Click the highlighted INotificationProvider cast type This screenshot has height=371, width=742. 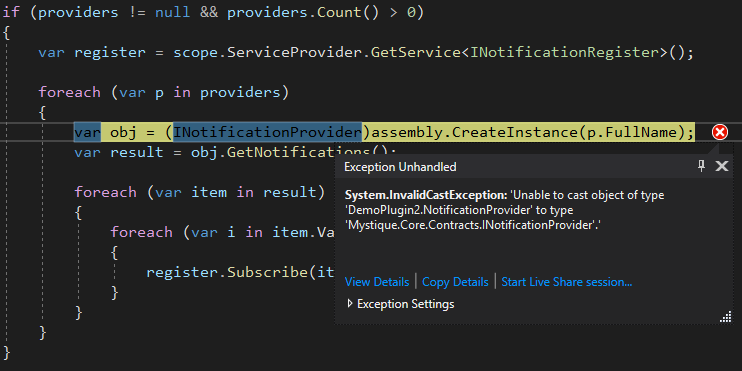click(x=267, y=132)
